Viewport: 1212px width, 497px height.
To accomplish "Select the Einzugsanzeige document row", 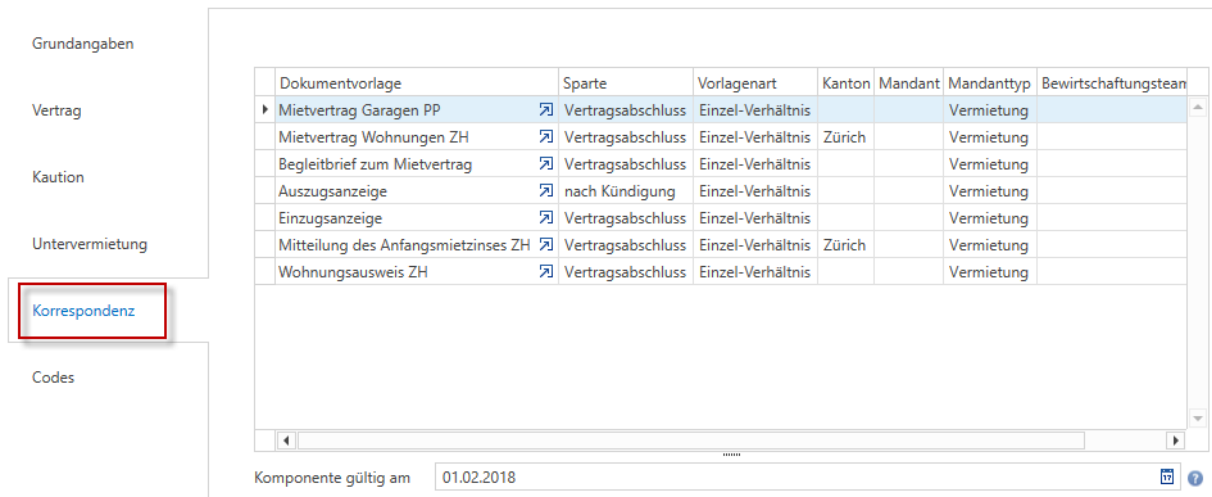I will 720,218.
